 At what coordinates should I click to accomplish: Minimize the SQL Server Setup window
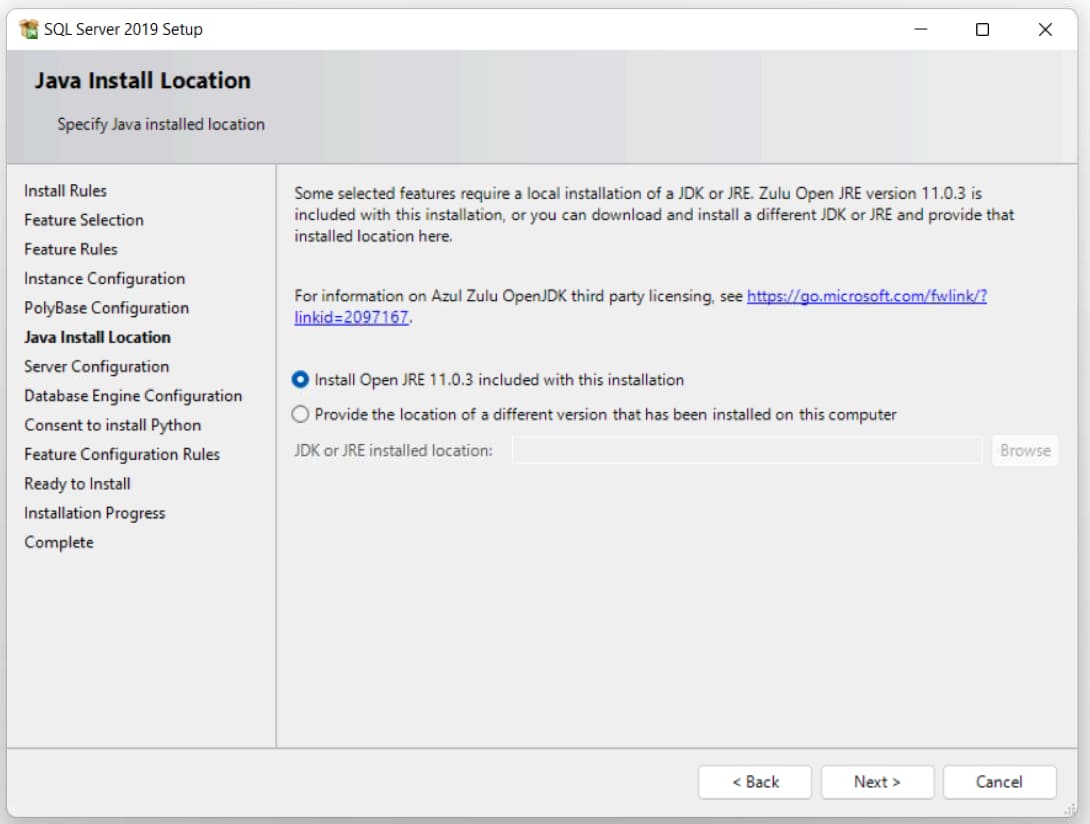[x=920, y=30]
